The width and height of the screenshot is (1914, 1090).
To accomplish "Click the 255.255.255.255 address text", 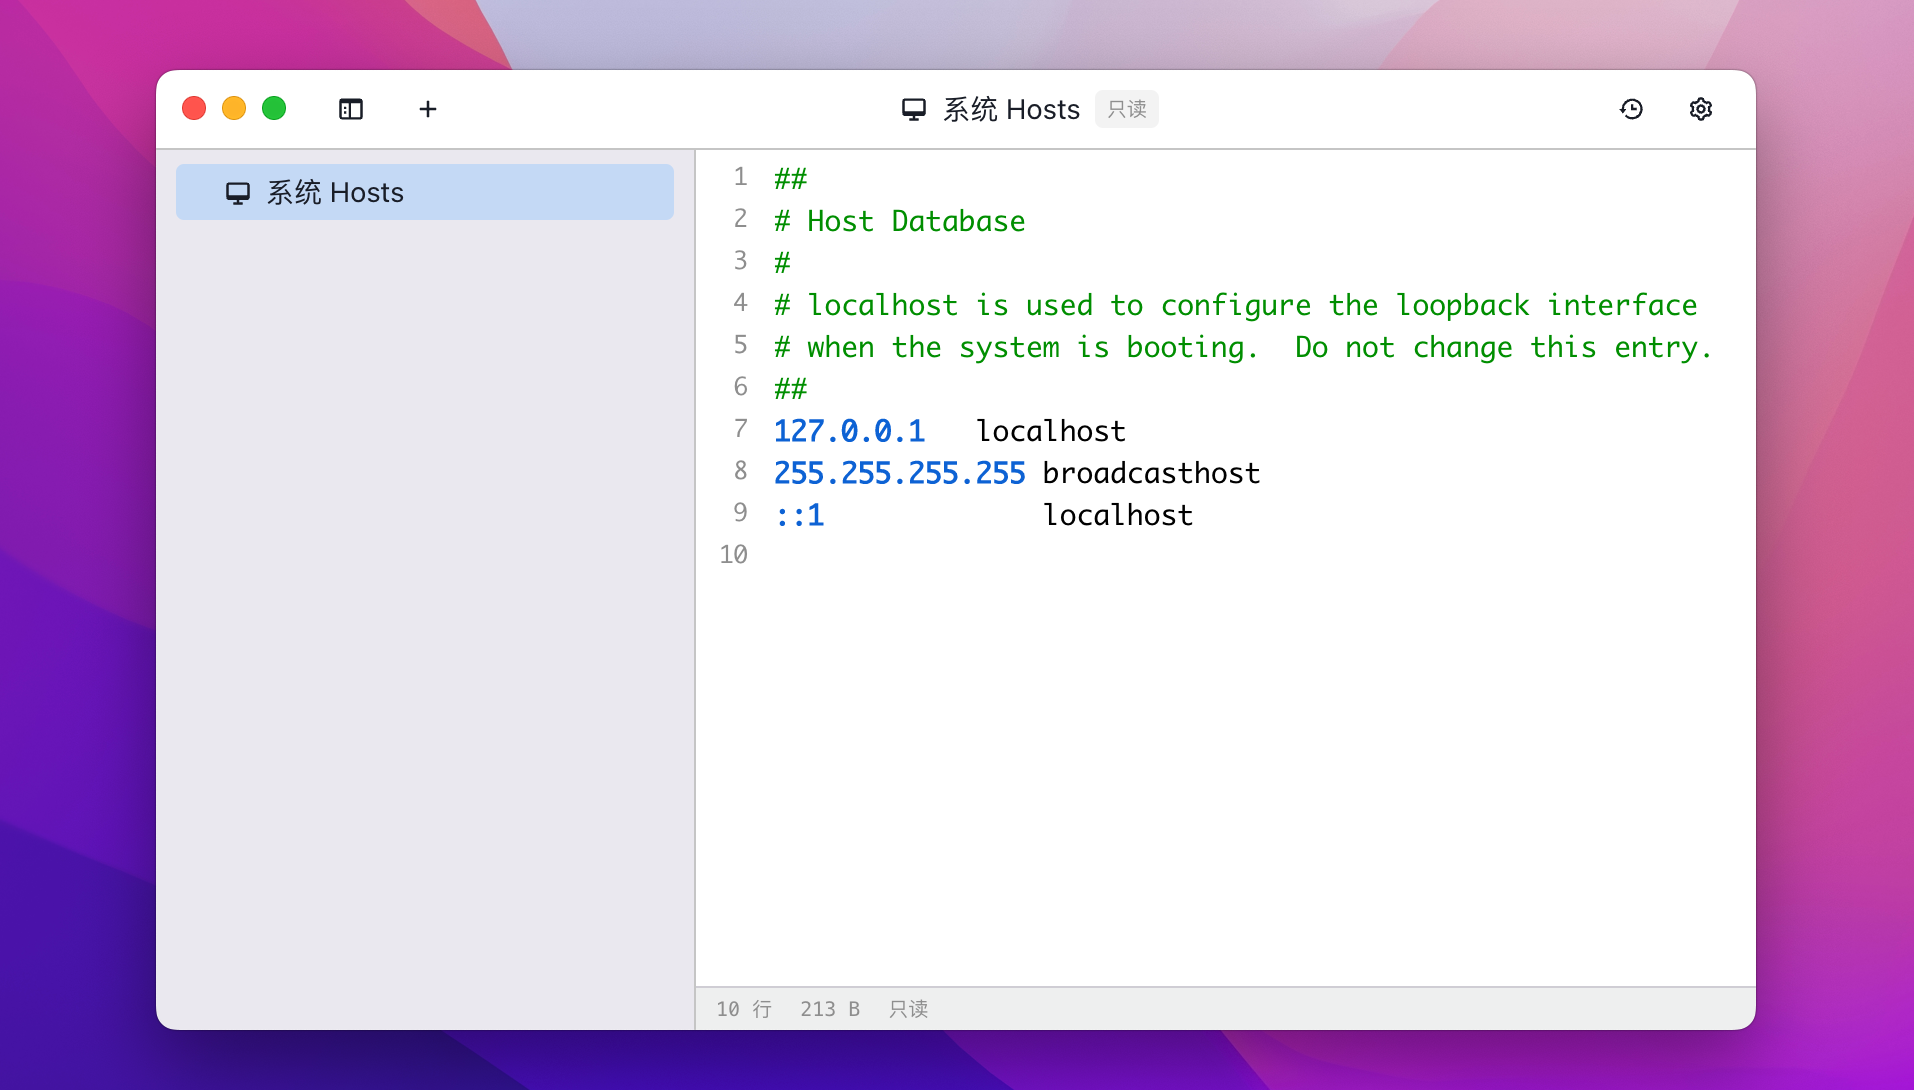I will click(x=899, y=473).
